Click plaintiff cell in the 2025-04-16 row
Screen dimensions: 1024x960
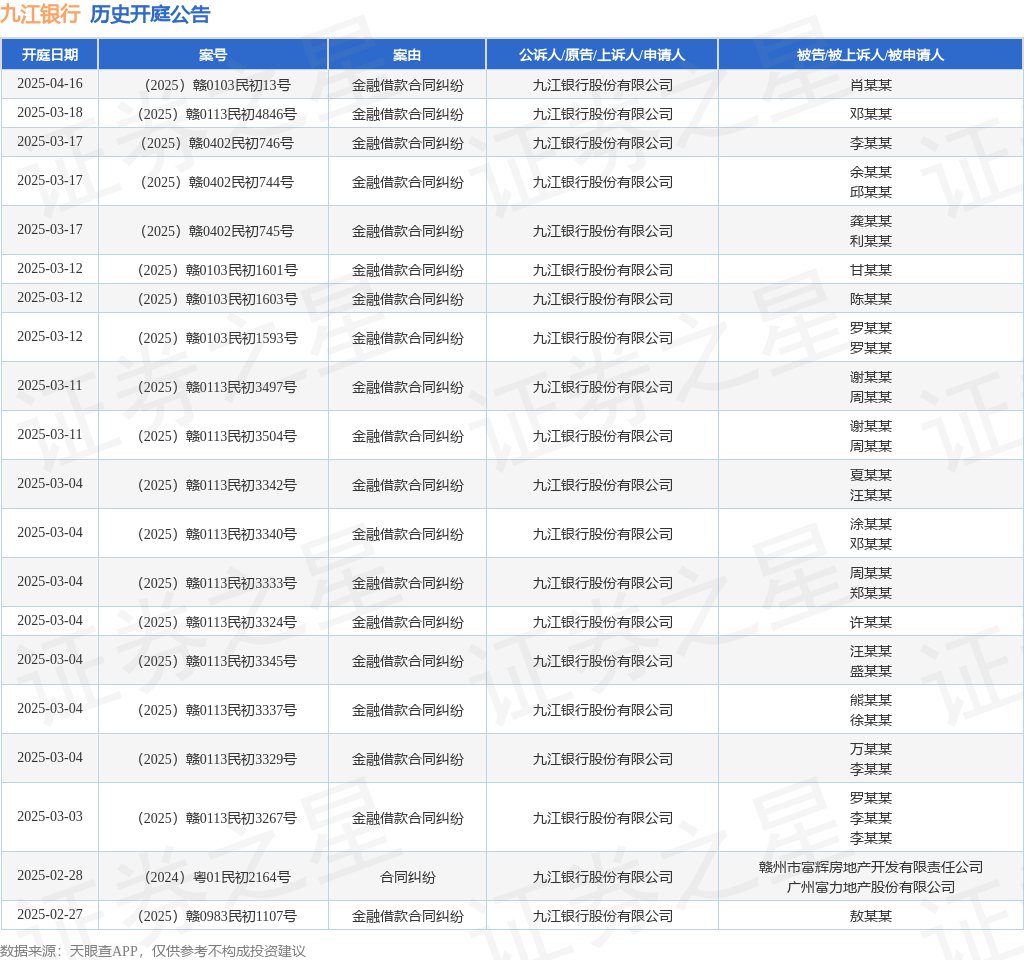602,85
